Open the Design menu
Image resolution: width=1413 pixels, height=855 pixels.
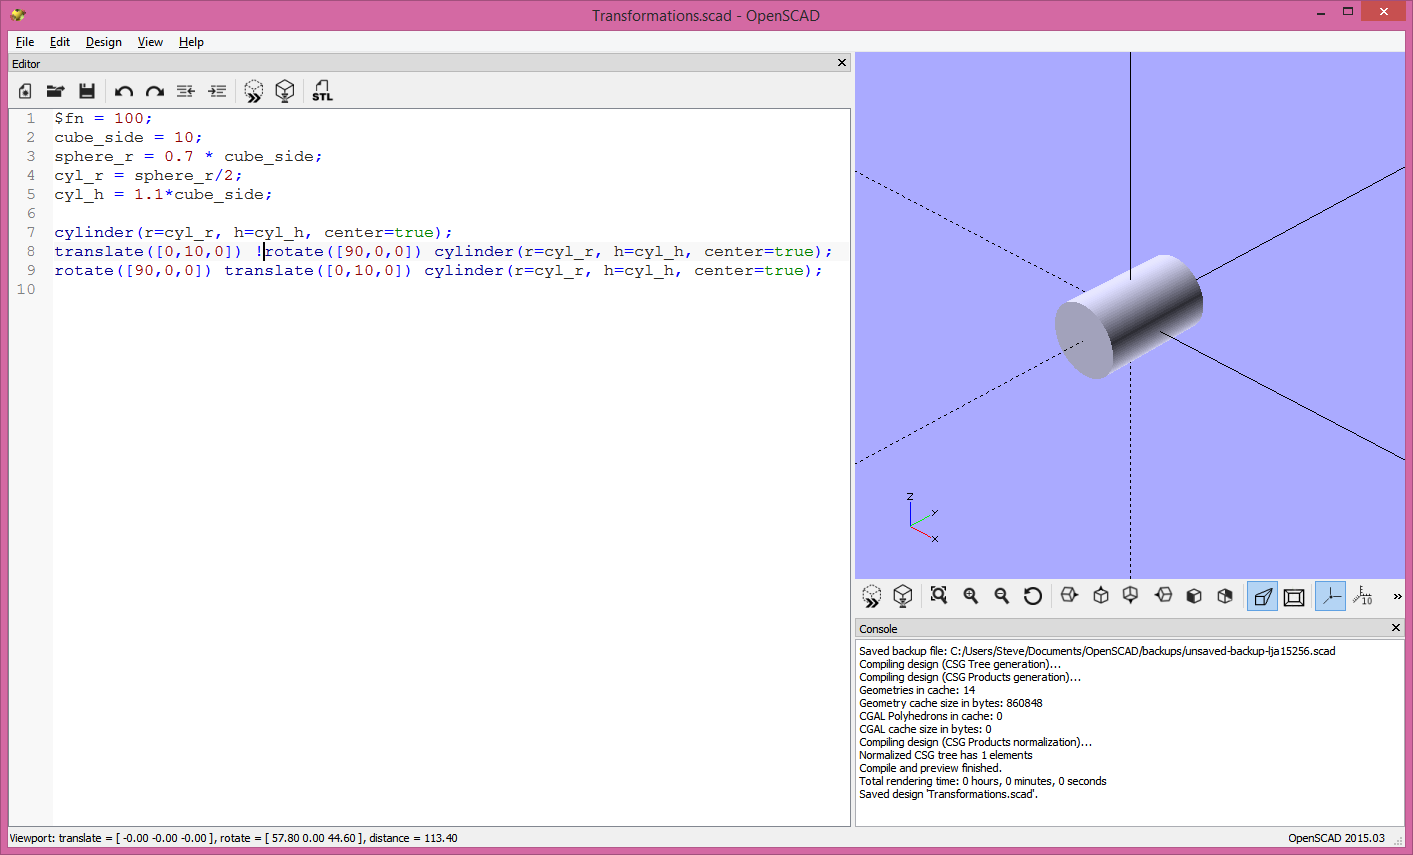pyautogui.click(x=103, y=42)
